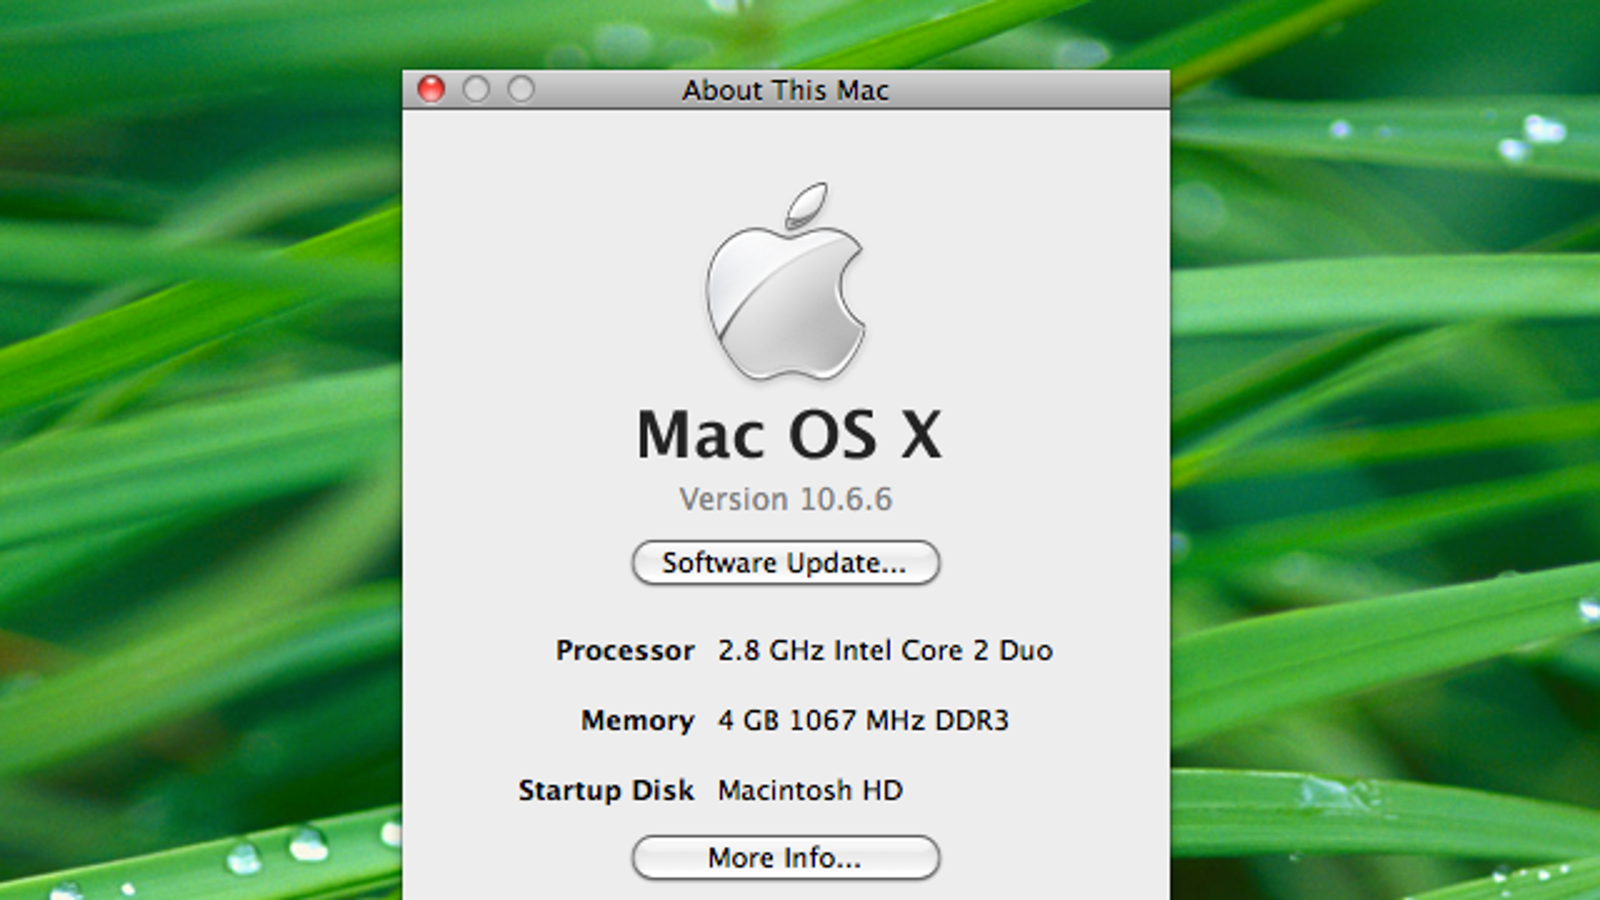The width and height of the screenshot is (1600, 900).
Task: Select the Mac OS X heading
Action: click(789, 435)
